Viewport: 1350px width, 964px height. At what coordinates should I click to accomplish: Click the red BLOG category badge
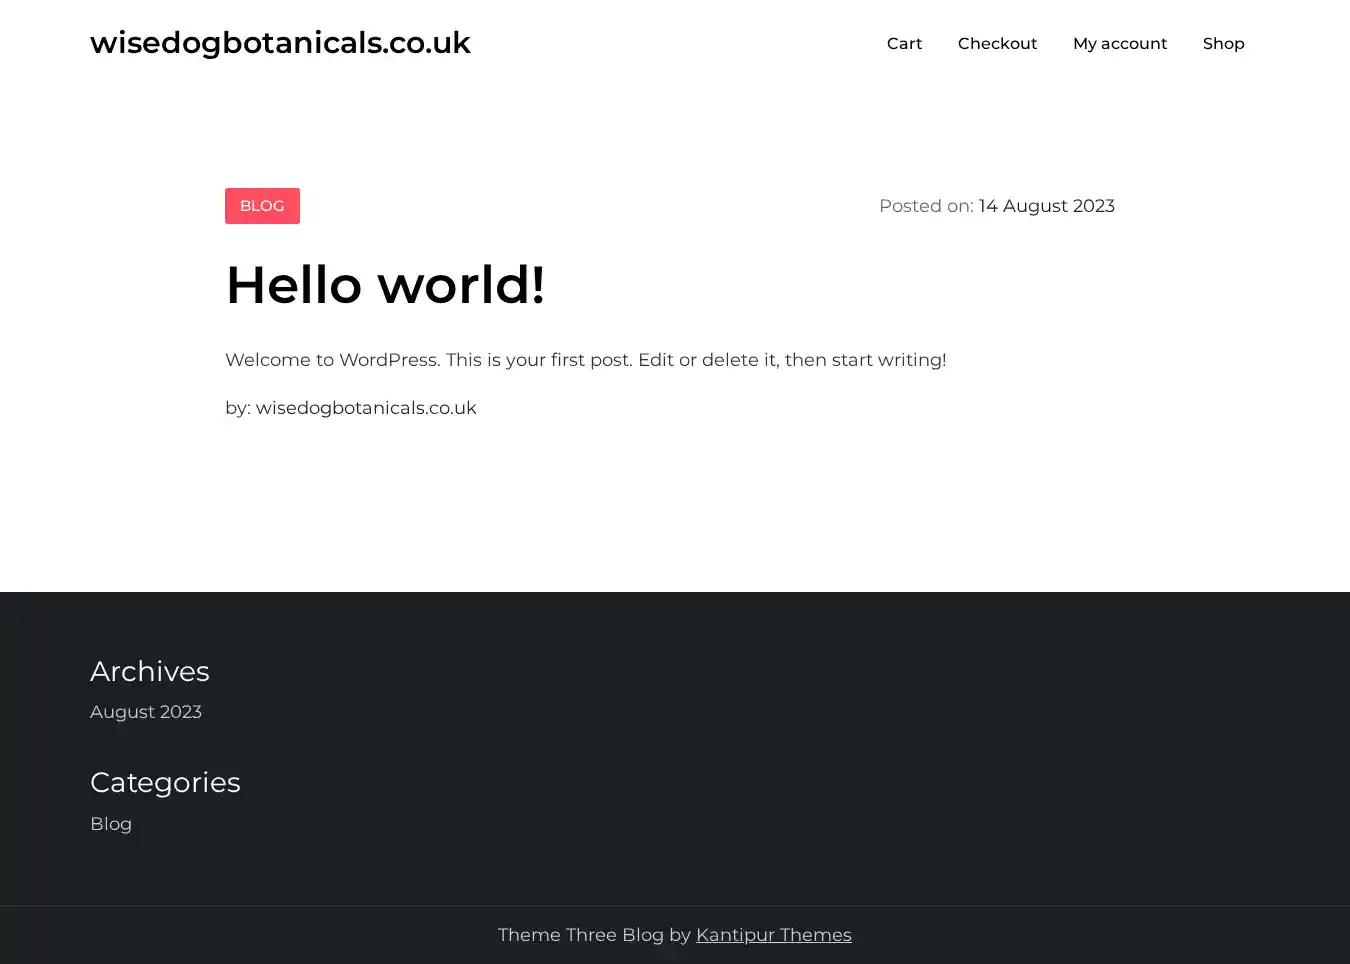(262, 206)
